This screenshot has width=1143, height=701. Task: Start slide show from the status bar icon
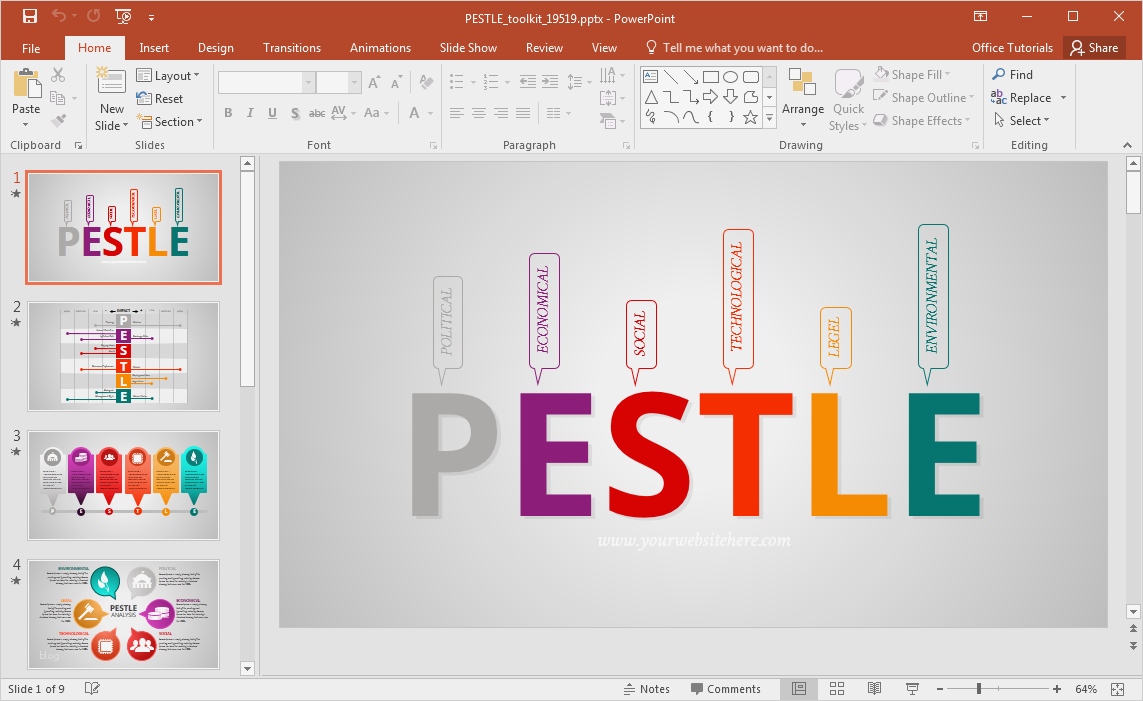[x=912, y=689]
